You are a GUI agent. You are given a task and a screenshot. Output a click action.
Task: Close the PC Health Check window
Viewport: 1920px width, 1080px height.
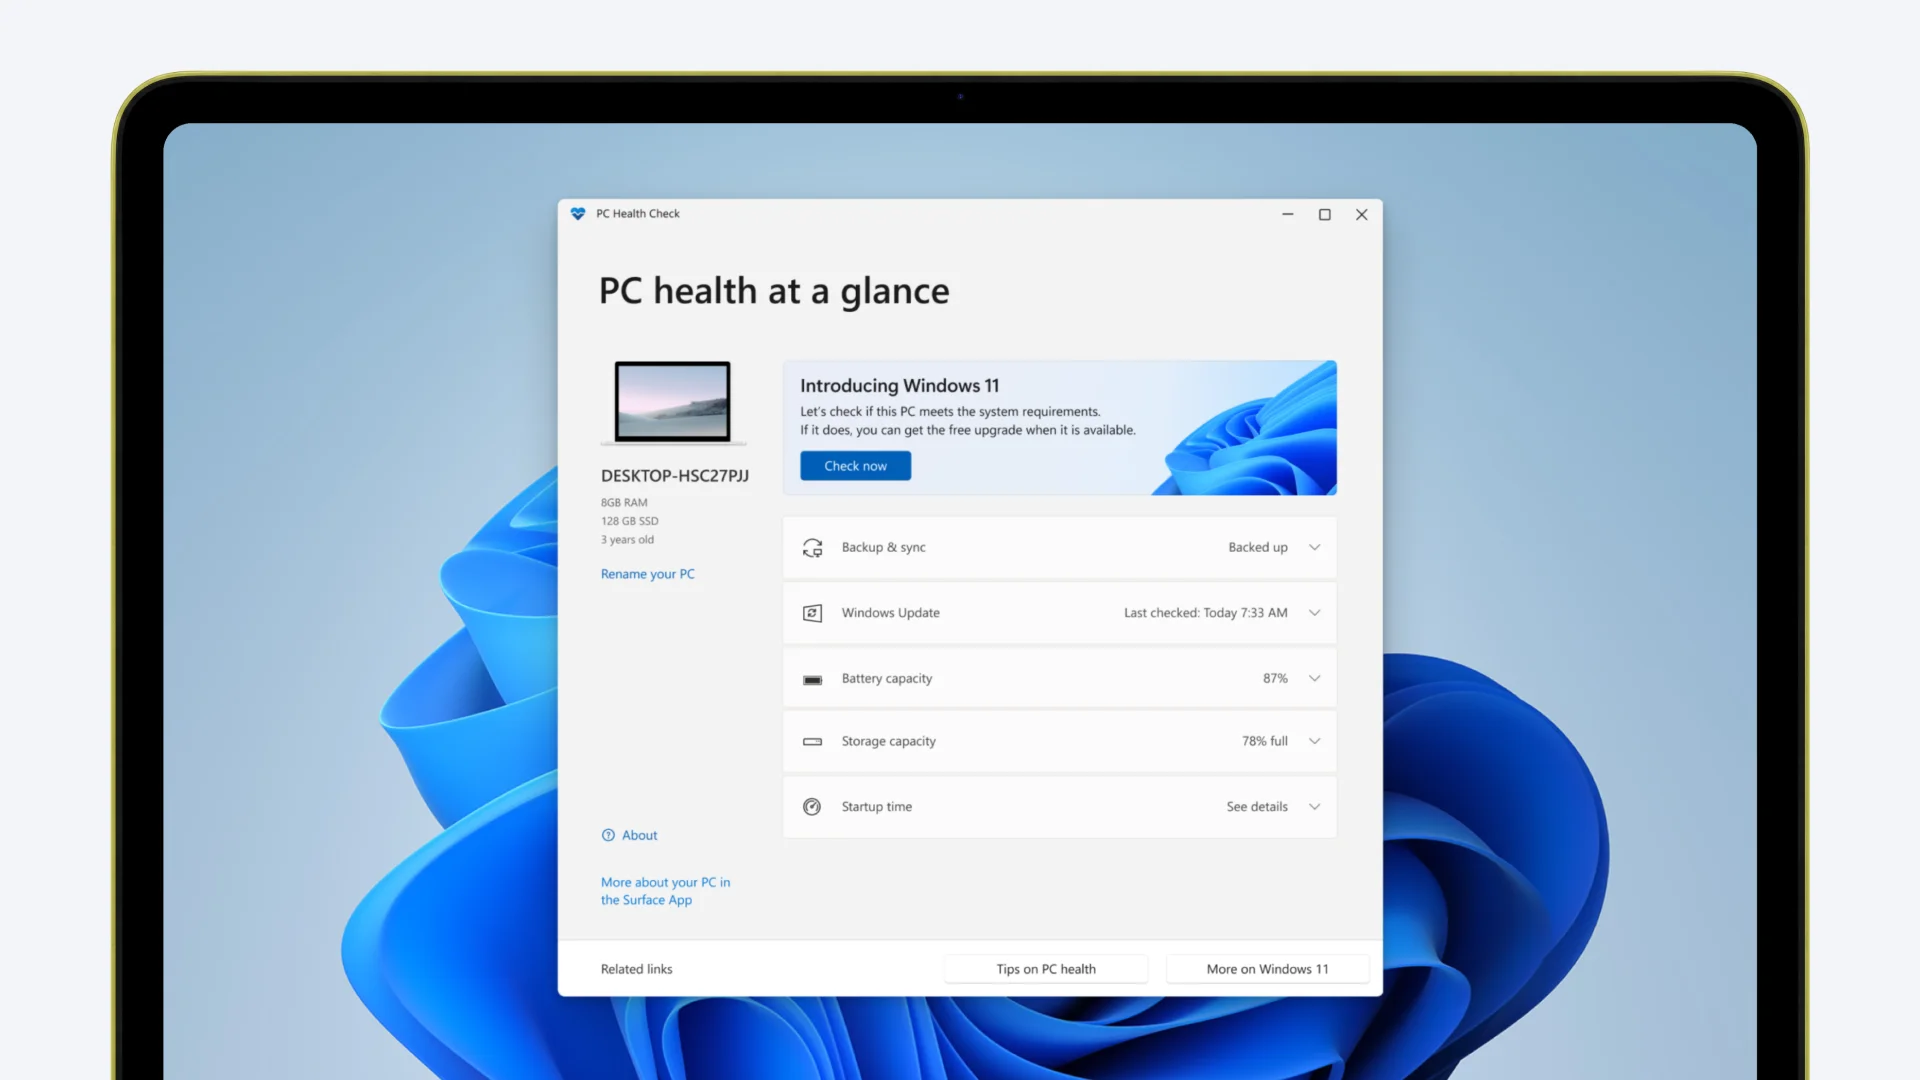click(x=1361, y=214)
